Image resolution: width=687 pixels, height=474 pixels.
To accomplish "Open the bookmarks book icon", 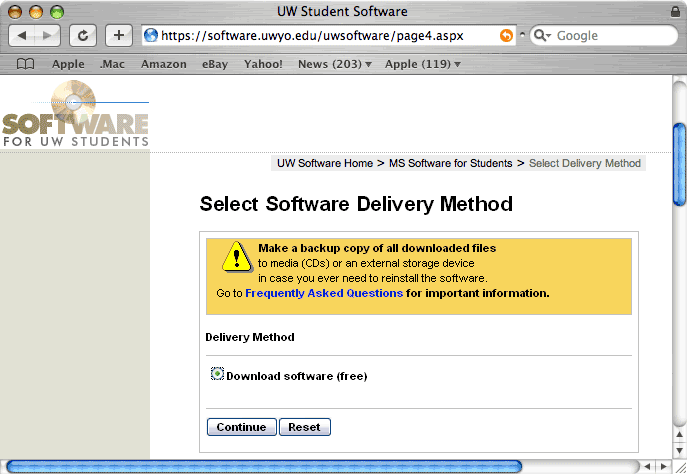I will pos(25,64).
